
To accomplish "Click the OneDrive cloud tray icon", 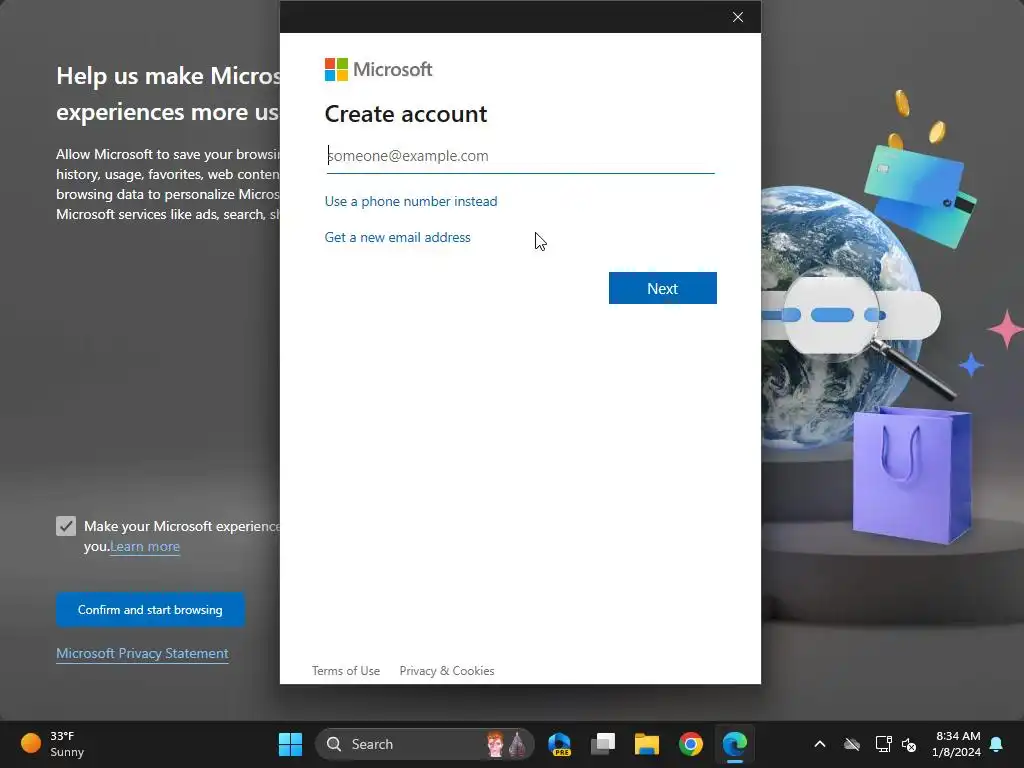I will tap(852, 744).
